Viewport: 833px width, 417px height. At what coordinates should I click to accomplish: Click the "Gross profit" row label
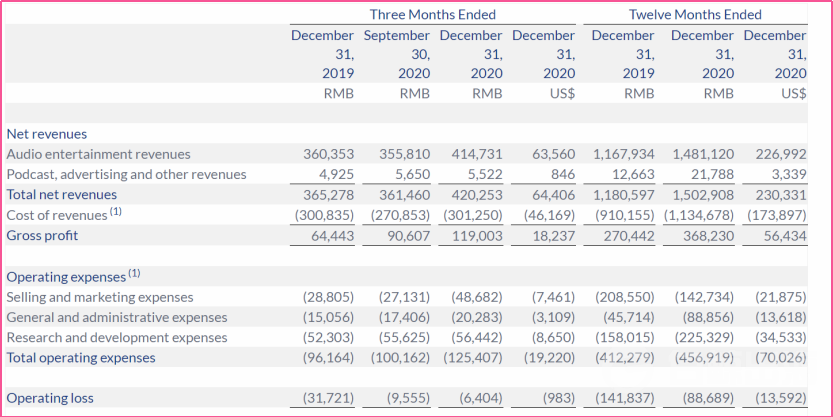tap(42, 236)
